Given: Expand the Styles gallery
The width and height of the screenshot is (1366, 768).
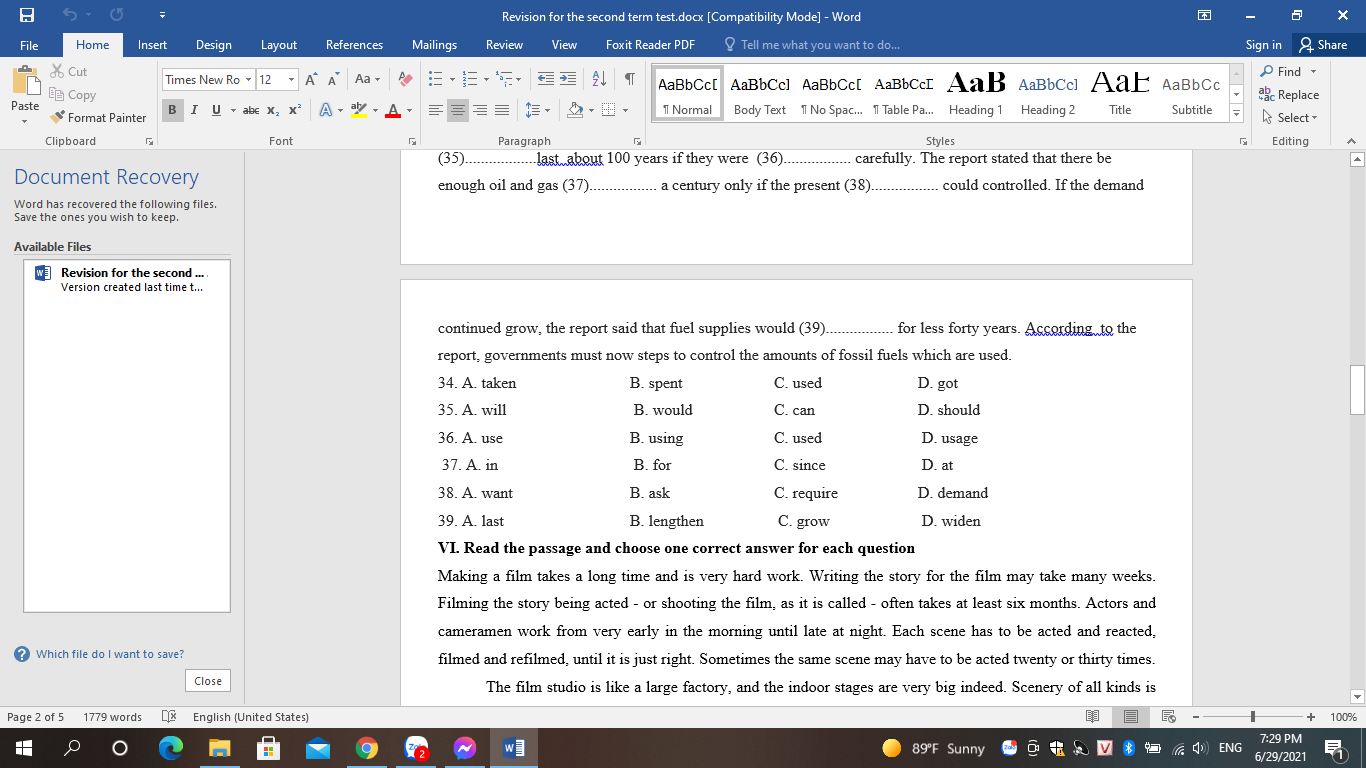Looking at the screenshot, I should (1236, 114).
